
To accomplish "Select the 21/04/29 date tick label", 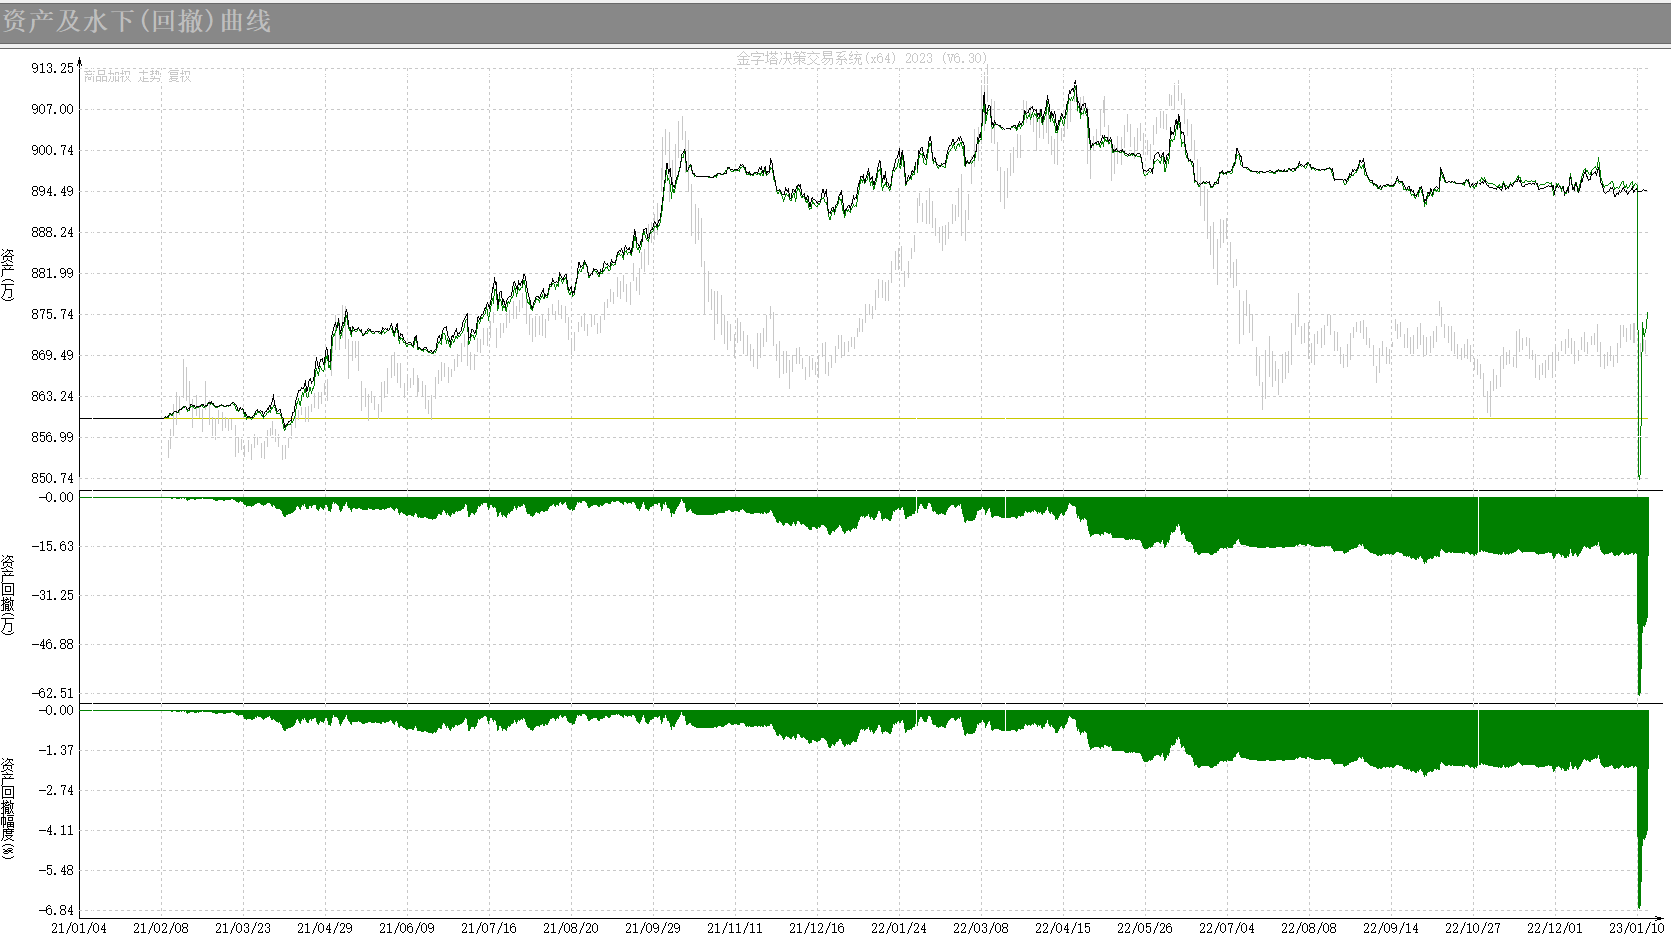I will coord(325,928).
